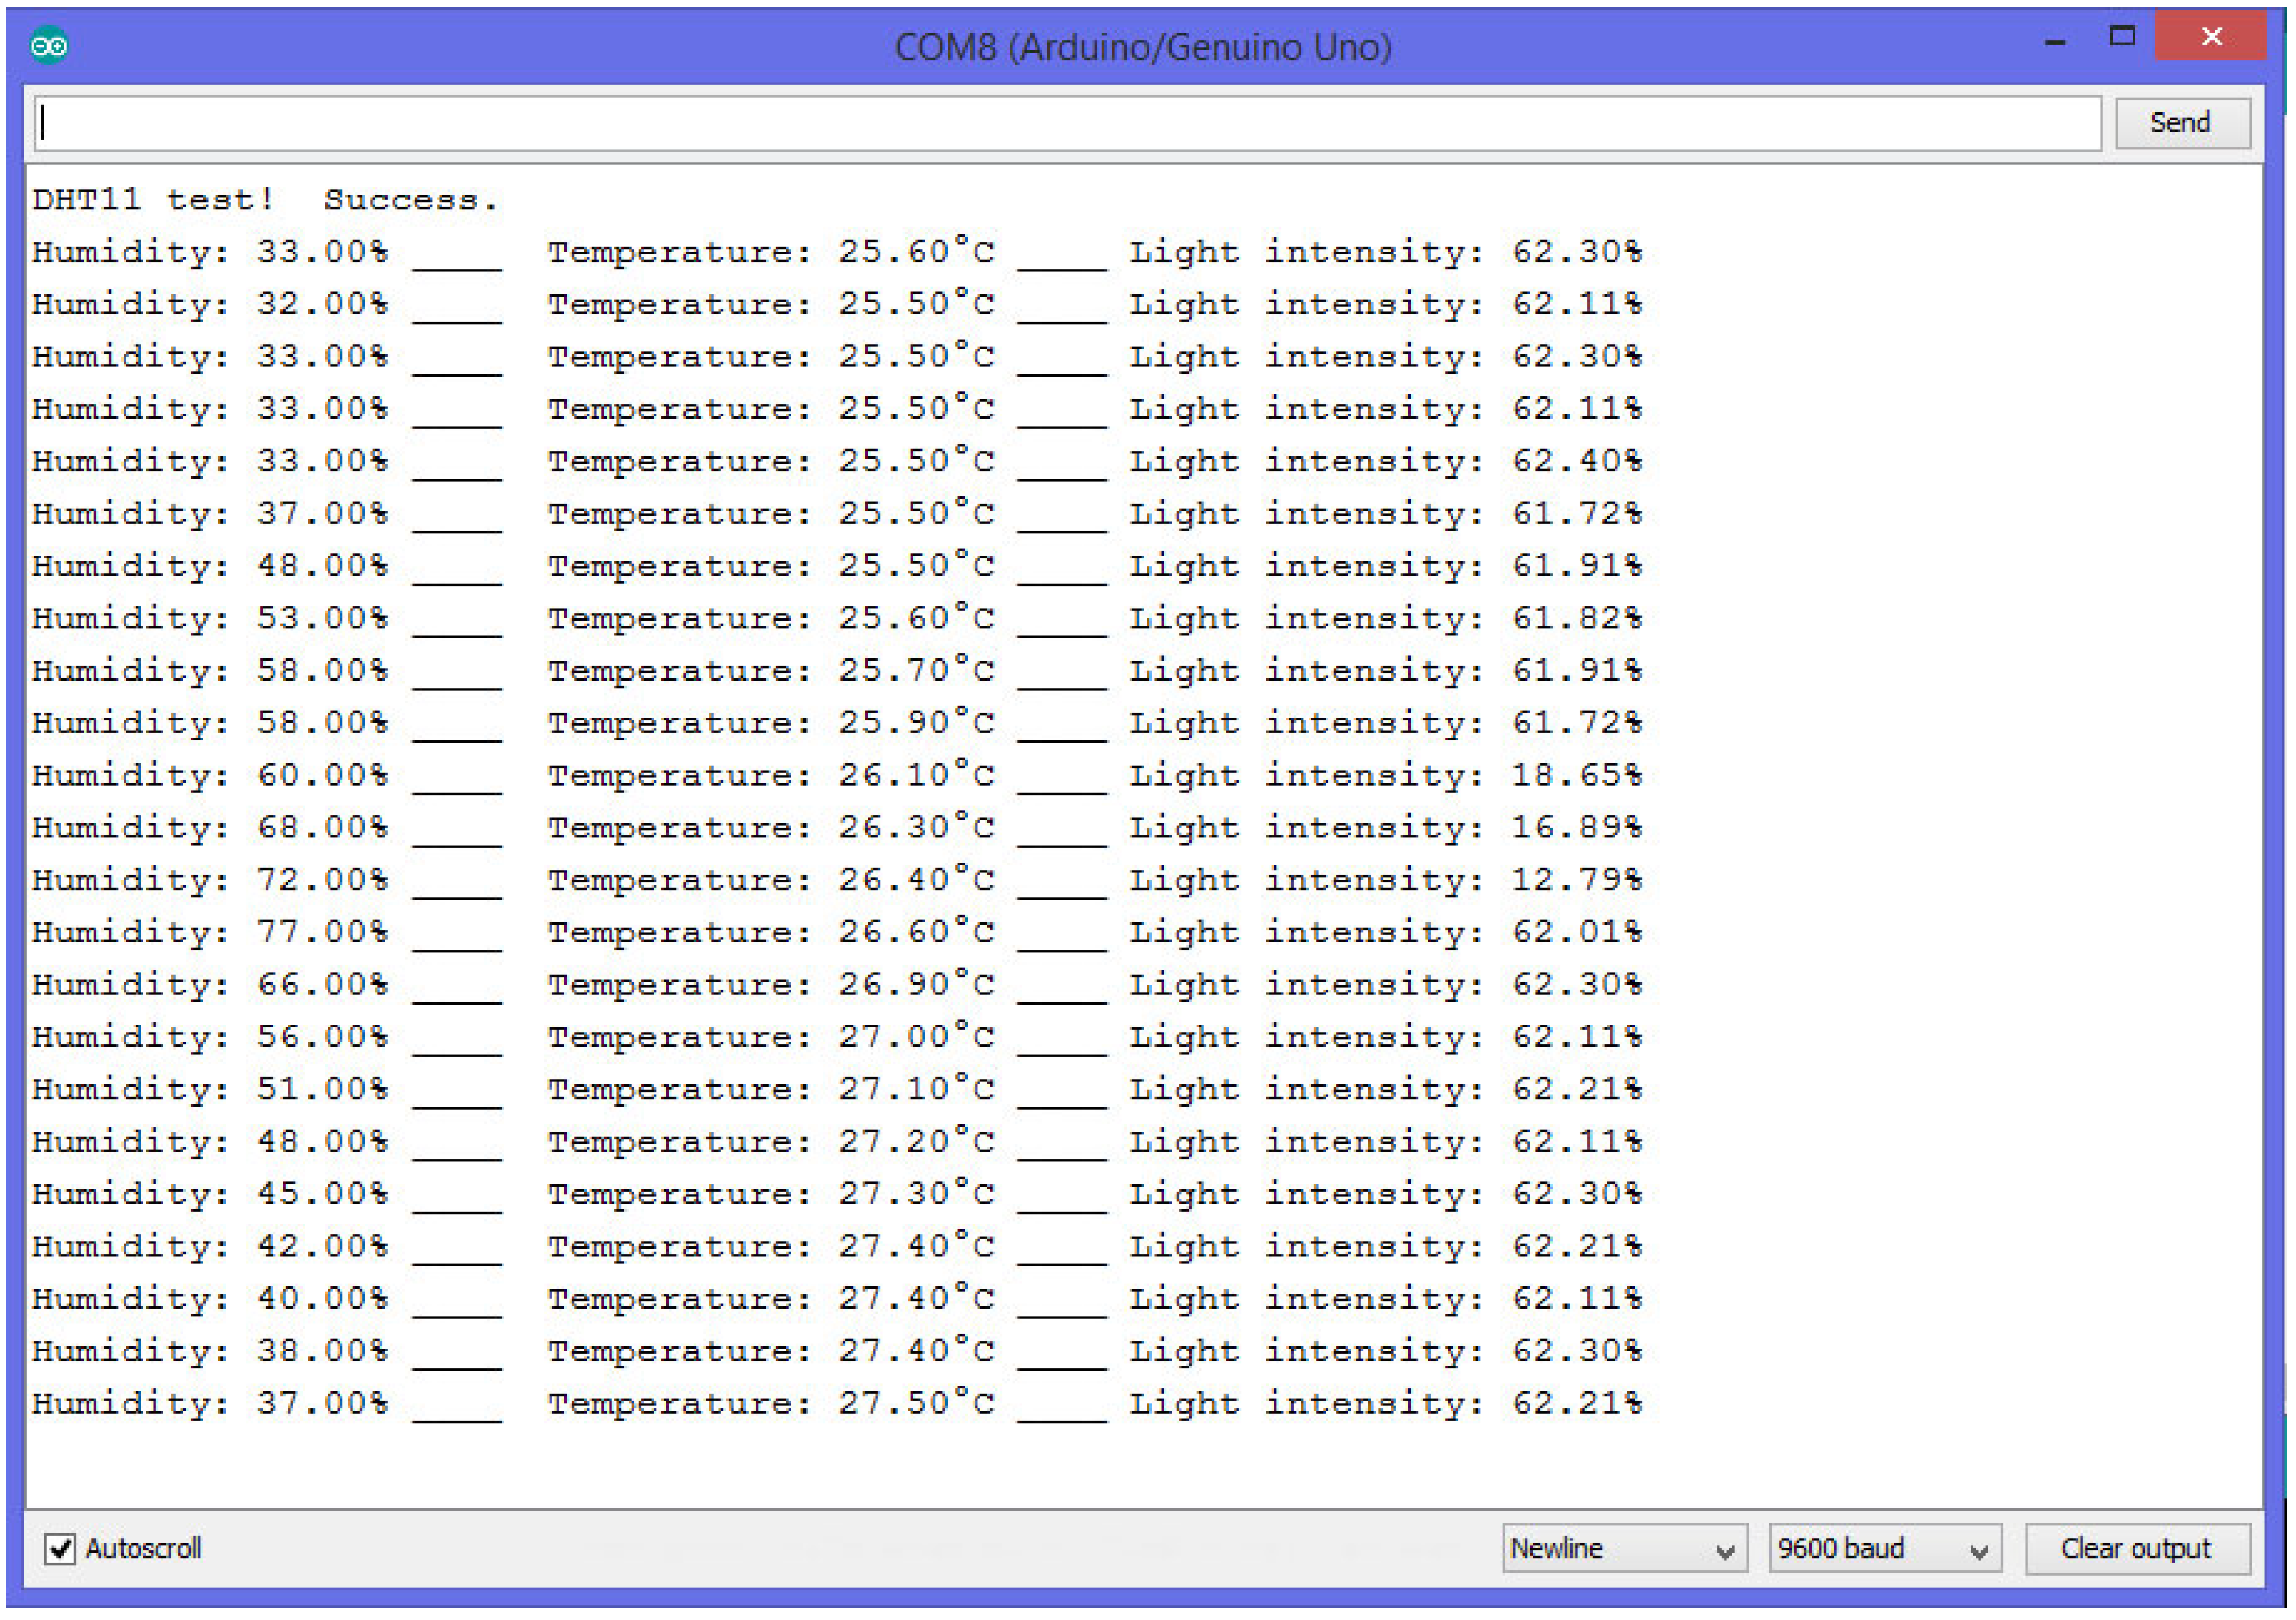Click the 'DHT11 test! Success.' line
This screenshot has height=1620, width=2296.
[x=264, y=200]
